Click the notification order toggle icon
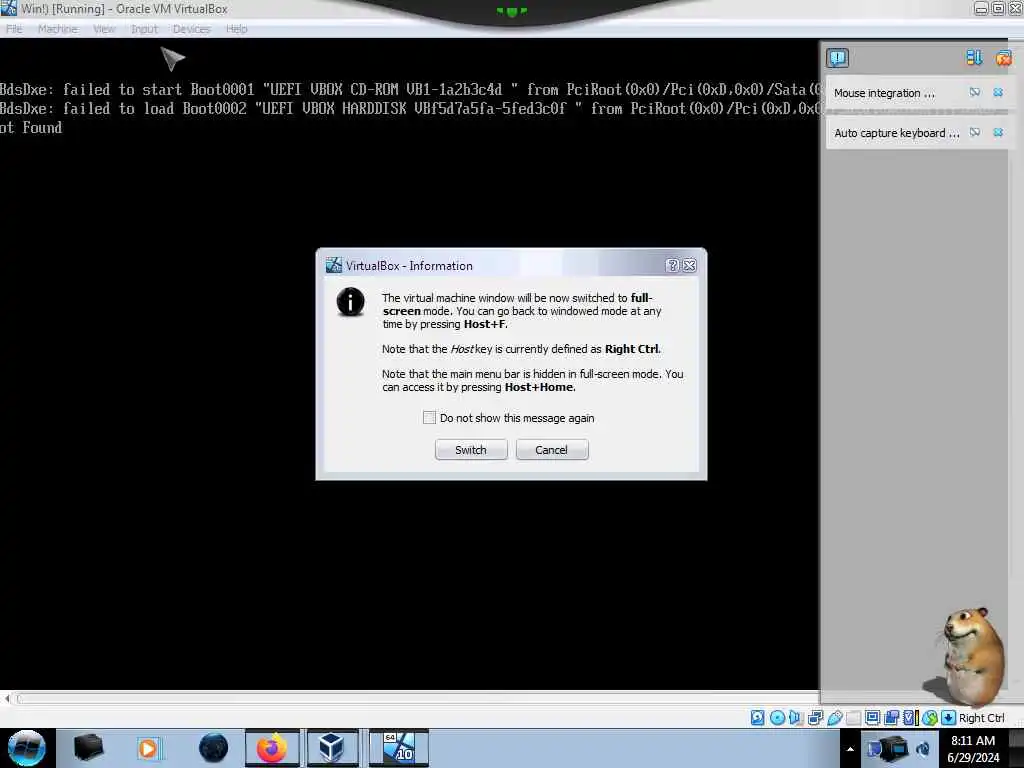 tap(974, 58)
